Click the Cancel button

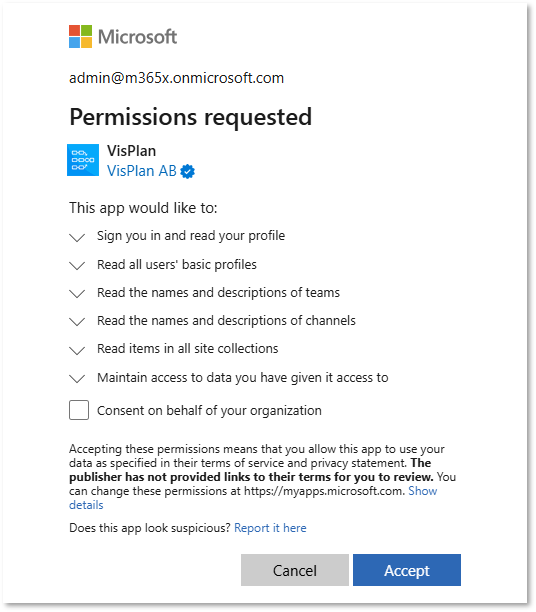click(x=295, y=570)
